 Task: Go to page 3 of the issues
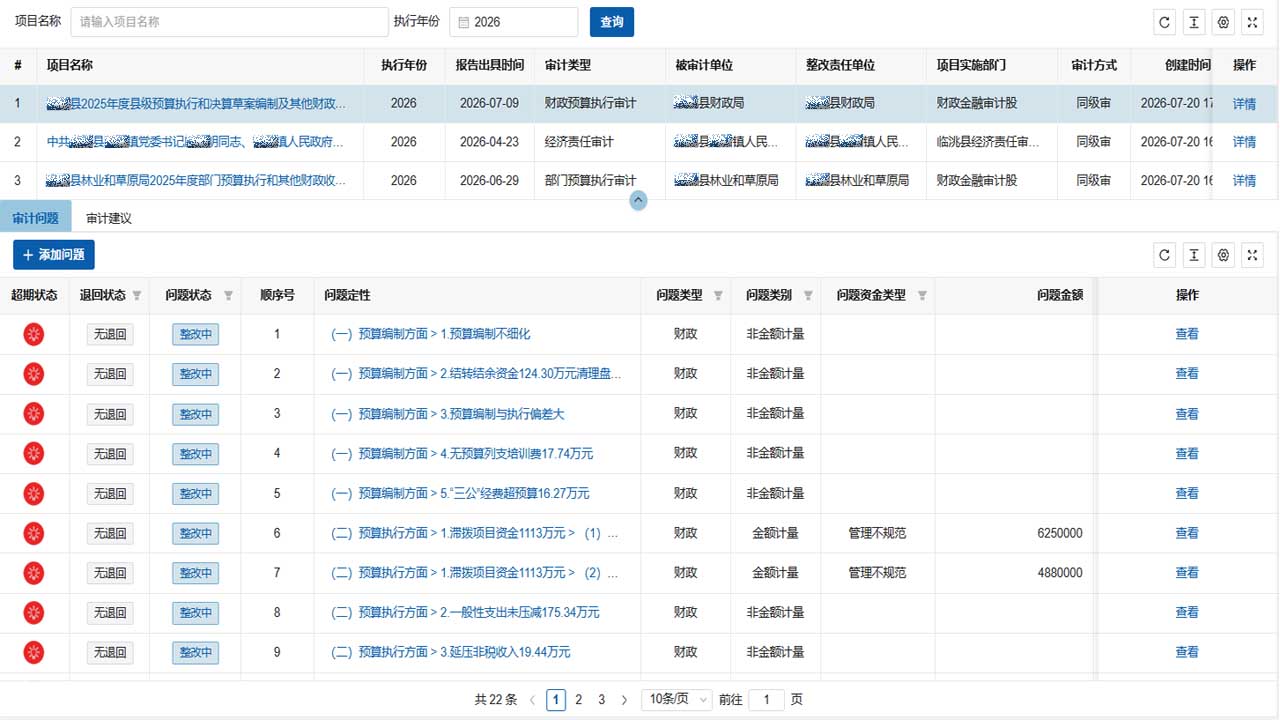(x=601, y=700)
